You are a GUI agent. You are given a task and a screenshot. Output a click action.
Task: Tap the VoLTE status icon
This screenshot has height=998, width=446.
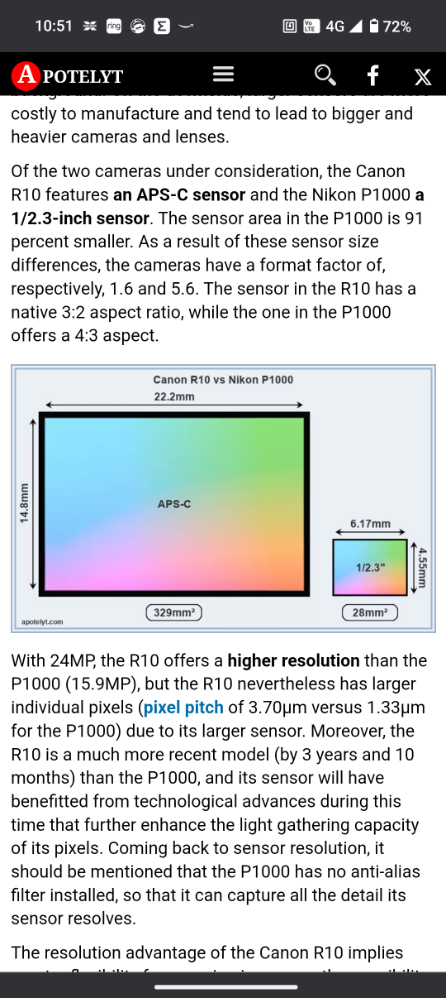pos(311,26)
